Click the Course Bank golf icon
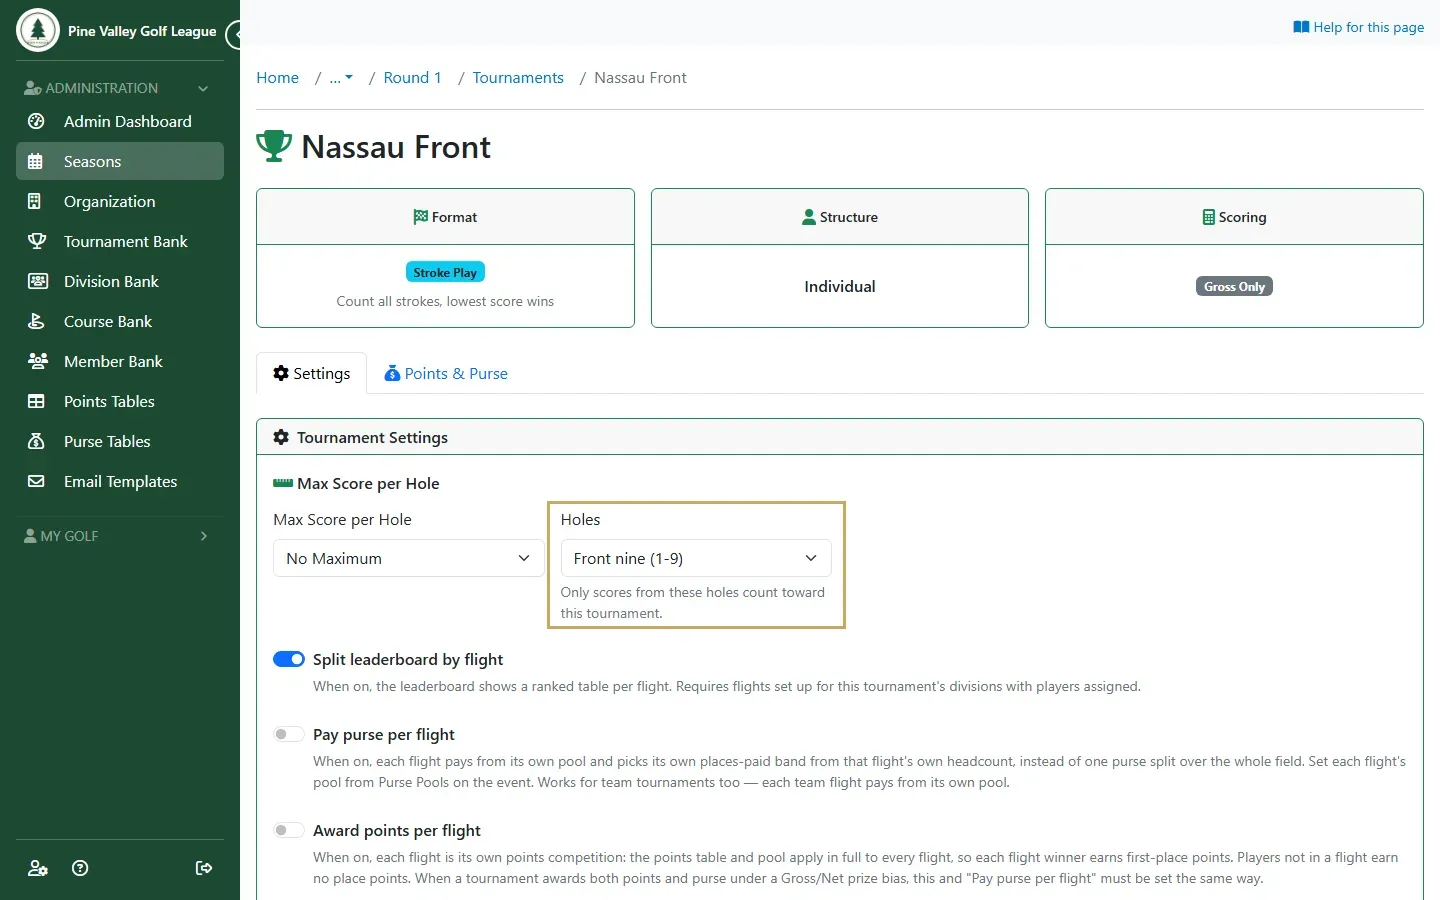 coord(36,321)
